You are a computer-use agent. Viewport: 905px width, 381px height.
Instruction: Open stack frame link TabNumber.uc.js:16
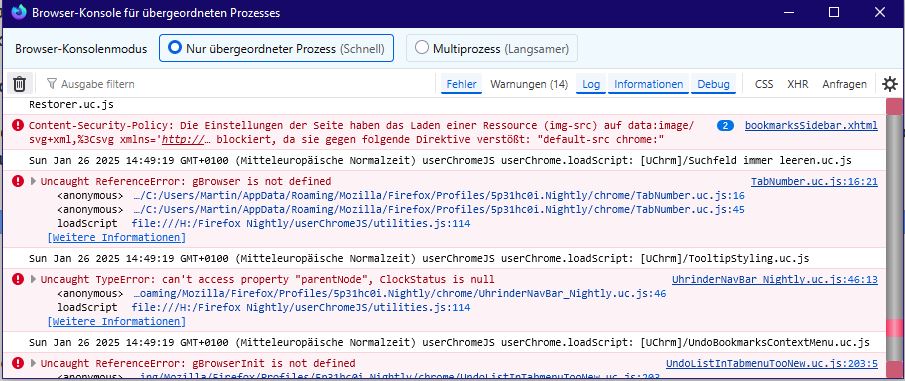[439, 196]
